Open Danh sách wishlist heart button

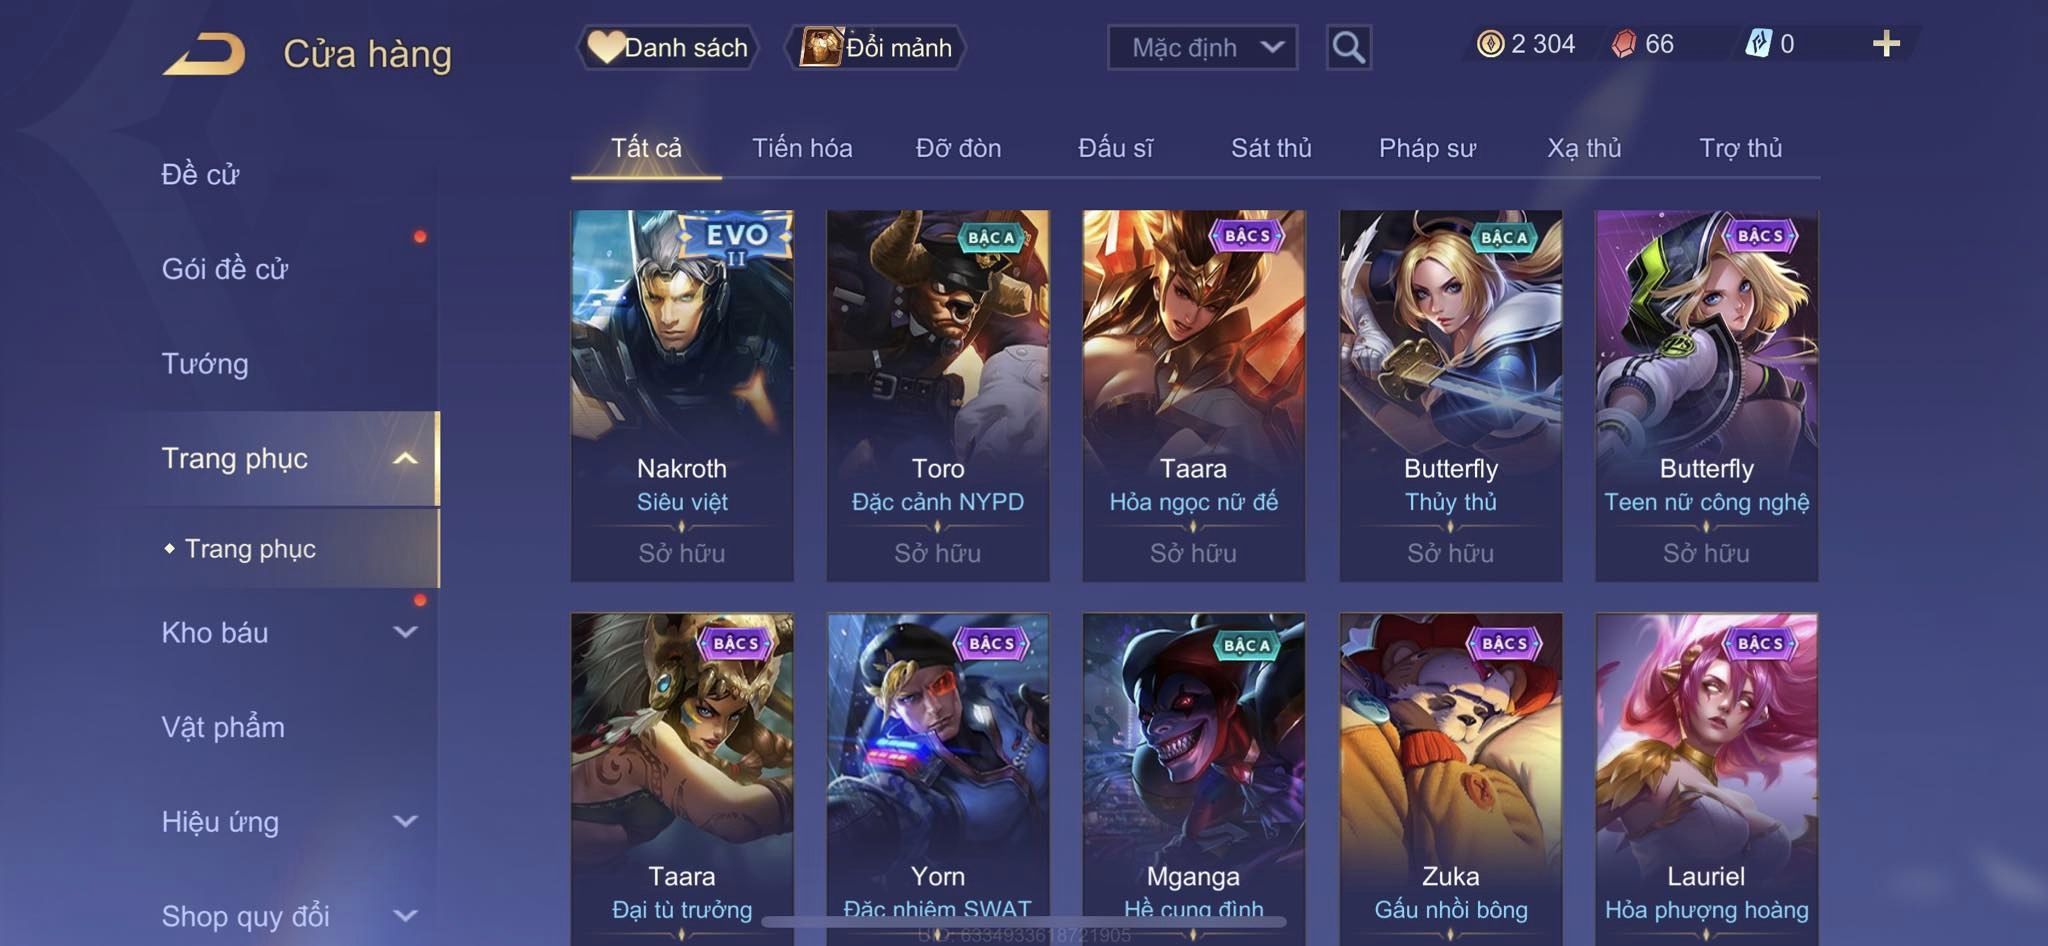pos(667,47)
